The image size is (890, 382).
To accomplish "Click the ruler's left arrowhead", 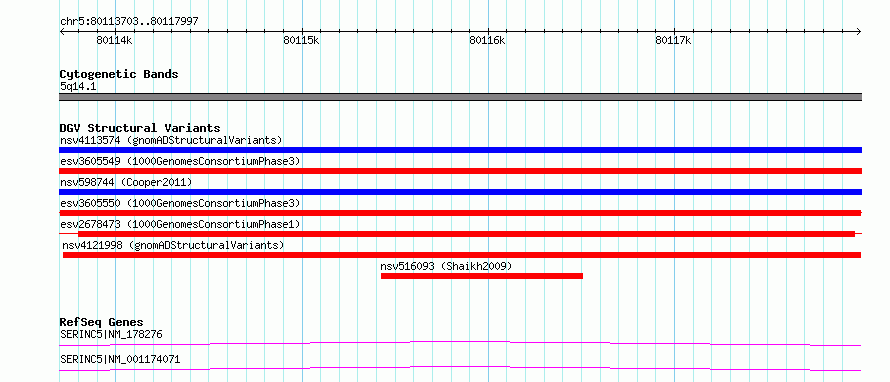I will coord(62,32).
